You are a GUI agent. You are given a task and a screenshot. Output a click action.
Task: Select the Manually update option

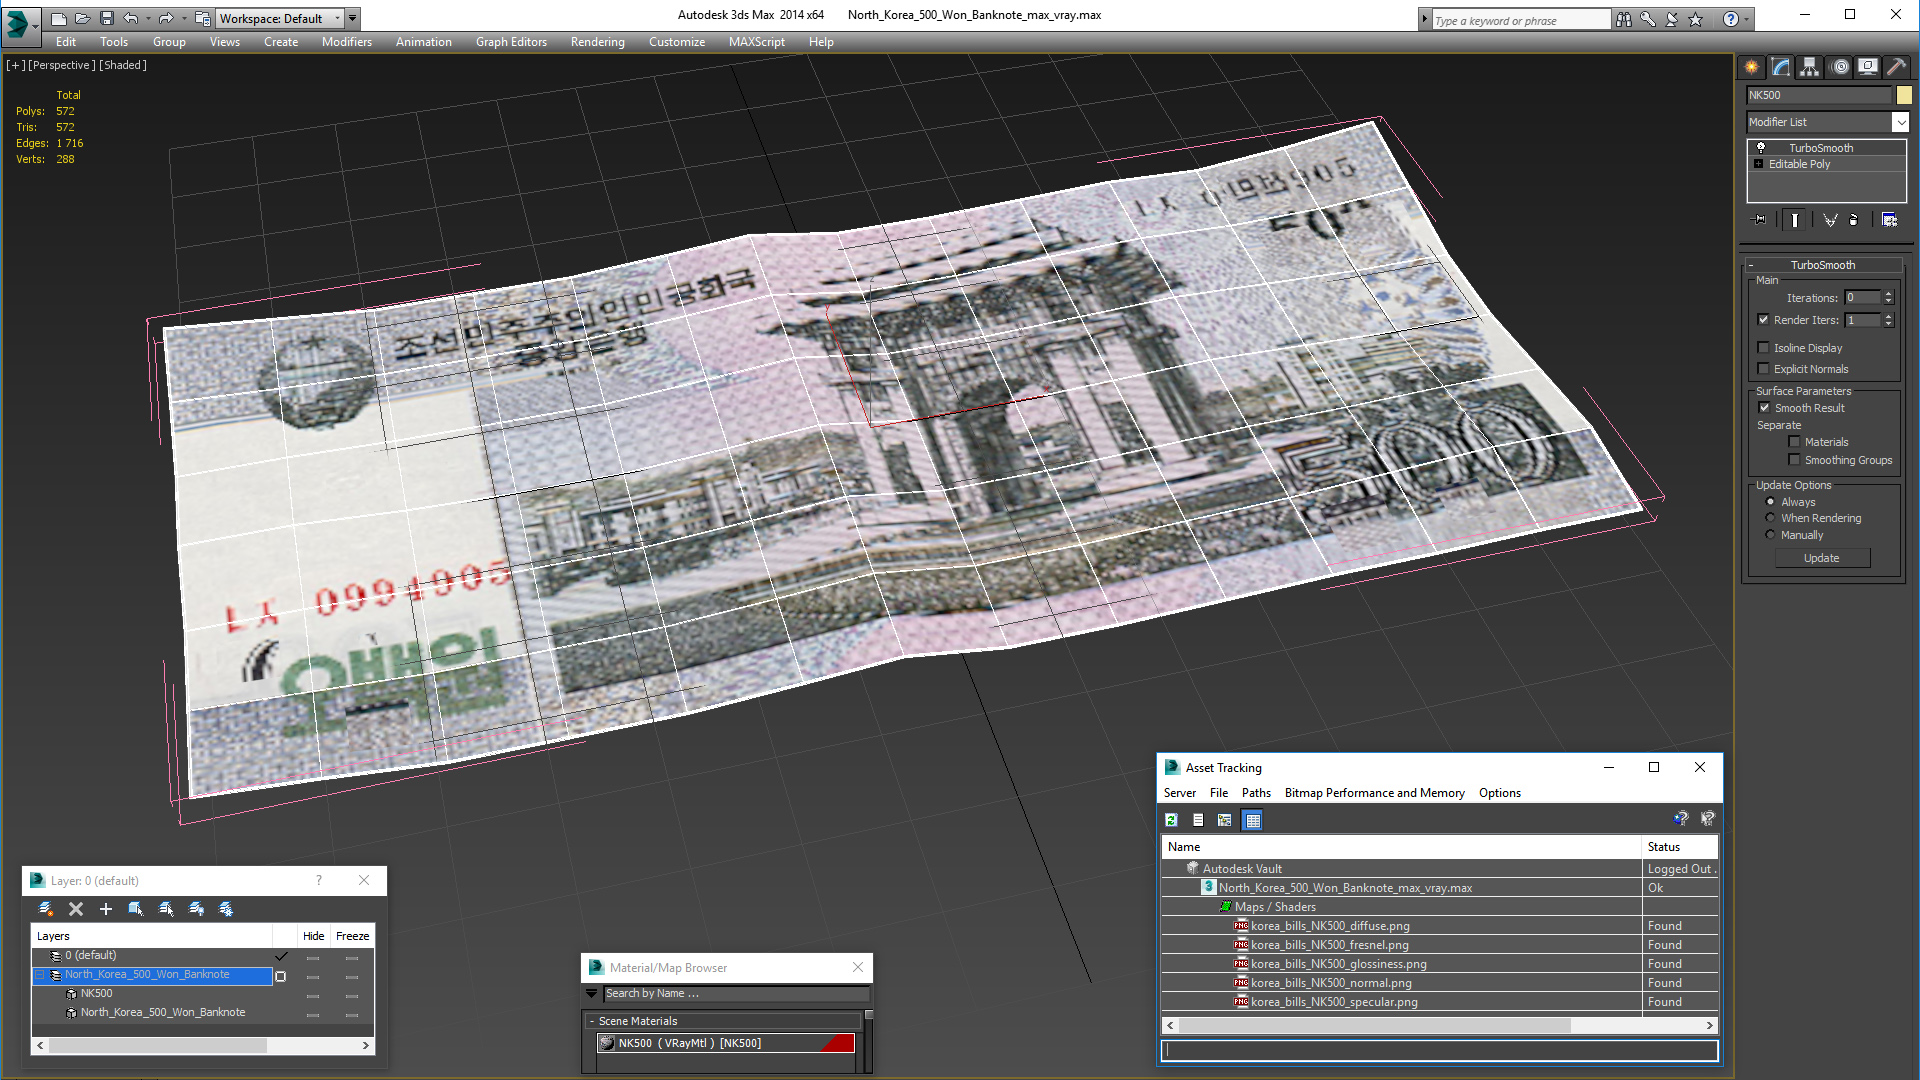(1771, 535)
